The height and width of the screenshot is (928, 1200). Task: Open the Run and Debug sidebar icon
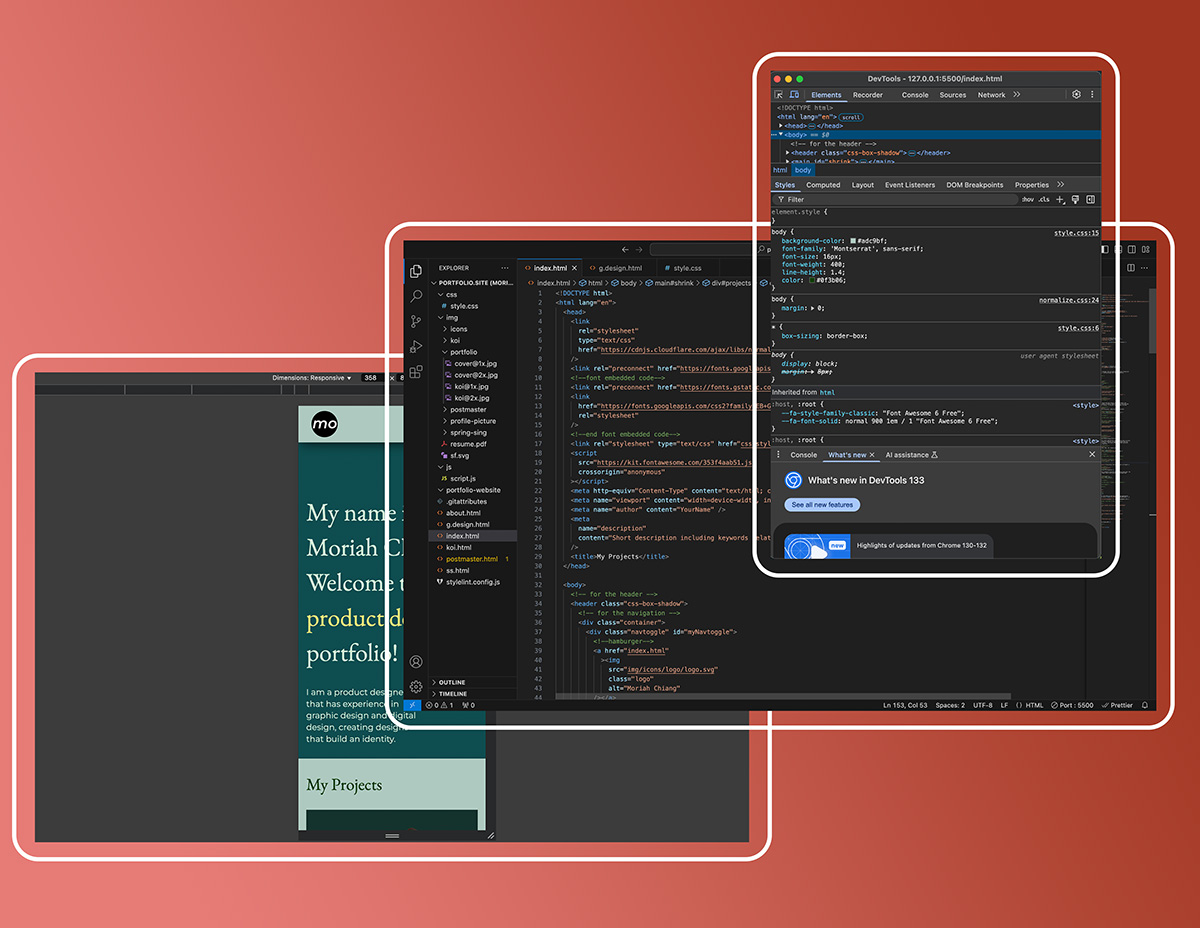[x=416, y=344]
